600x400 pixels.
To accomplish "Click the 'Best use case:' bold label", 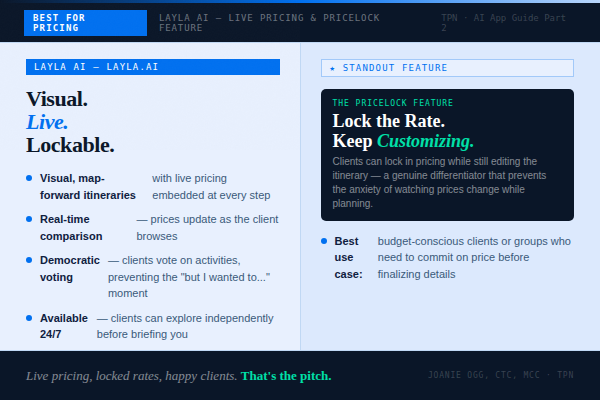I will tap(348, 258).
